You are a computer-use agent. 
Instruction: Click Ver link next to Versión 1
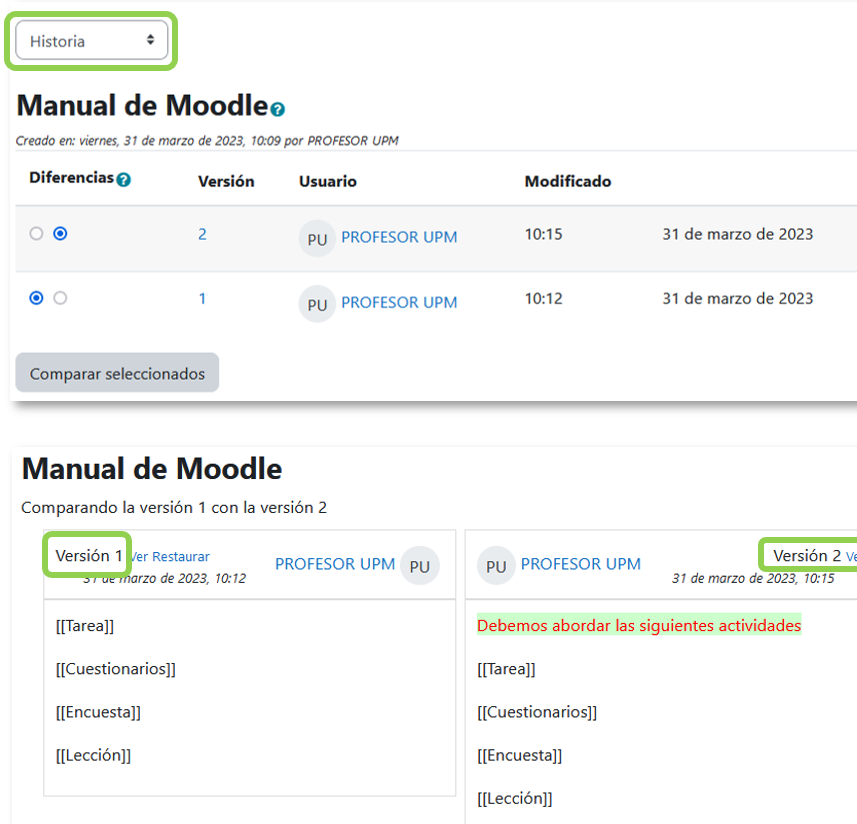[140, 557]
